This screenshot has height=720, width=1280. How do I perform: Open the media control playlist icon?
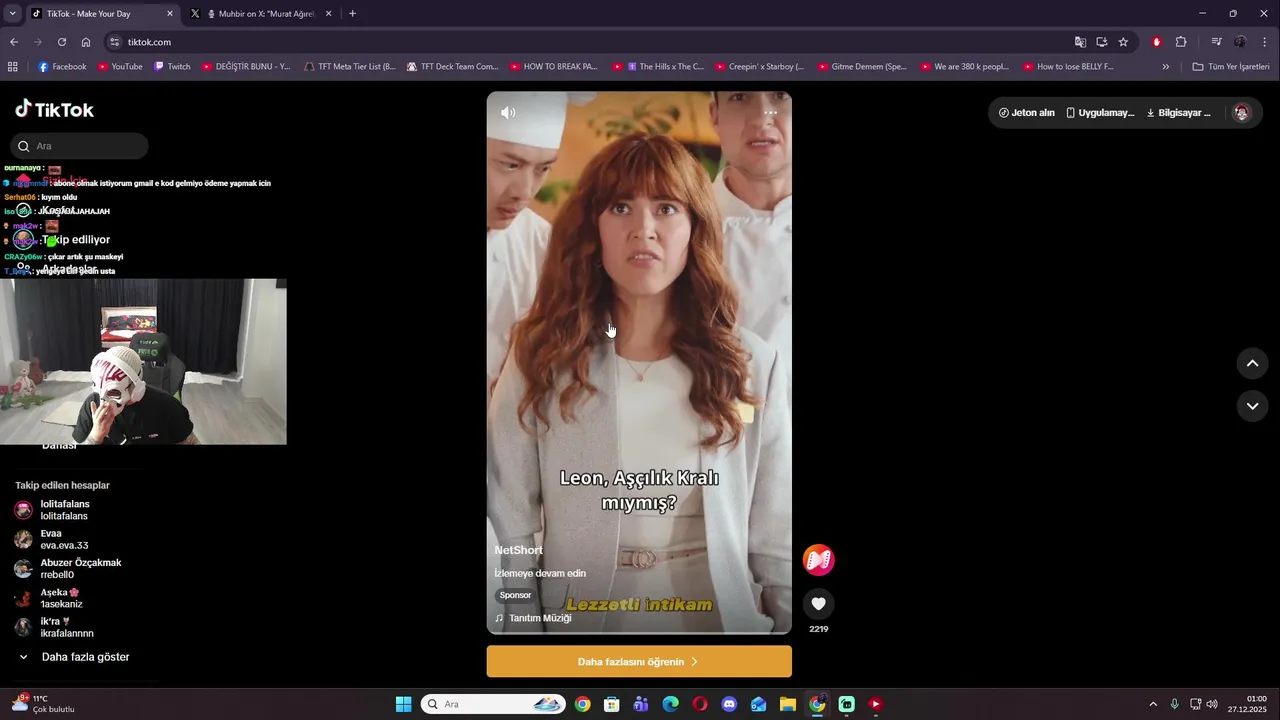coord(1216,42)
